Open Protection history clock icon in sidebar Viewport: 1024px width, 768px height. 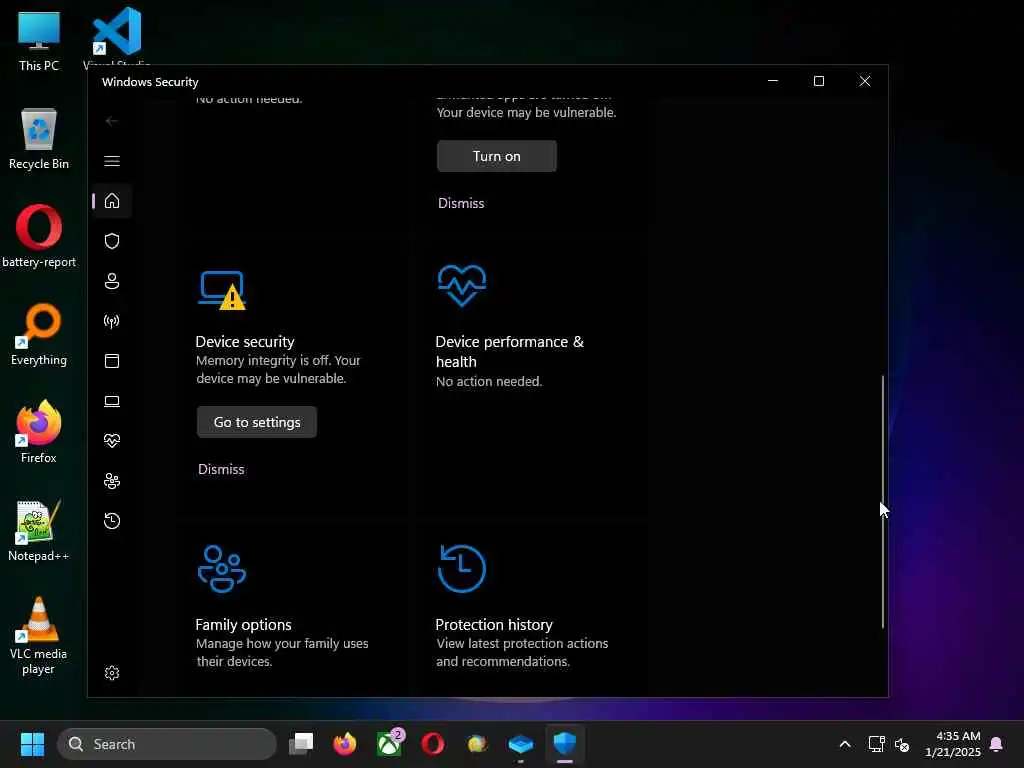click(x=112, y=521)
